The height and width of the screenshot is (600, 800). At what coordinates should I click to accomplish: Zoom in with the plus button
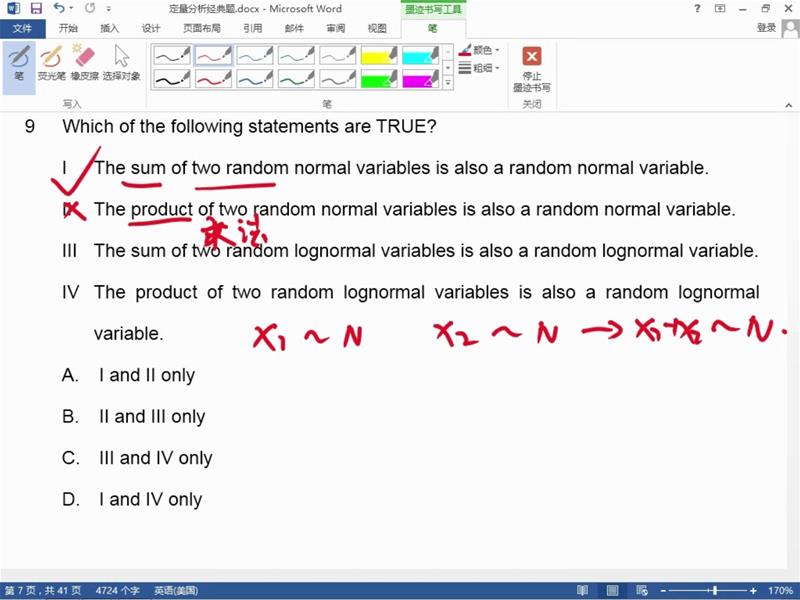753,591
